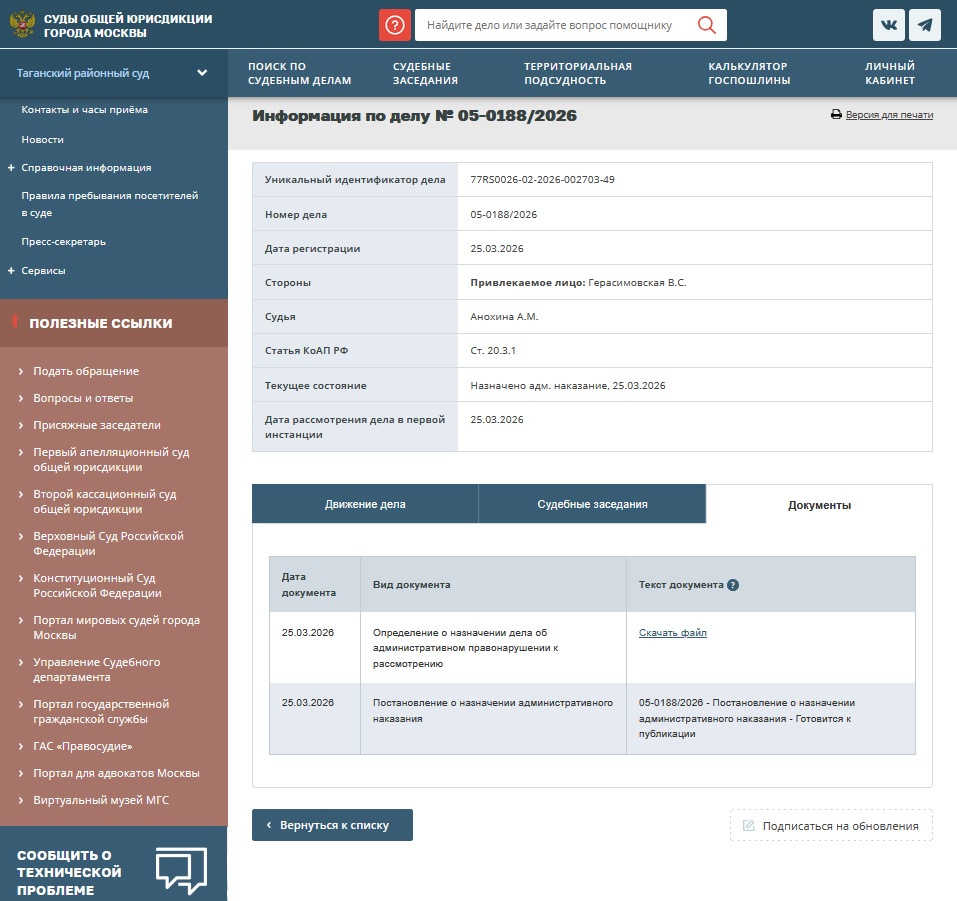Click the printer icon for print version
This screenshot has height=901, width=957.
coord(836,115)
